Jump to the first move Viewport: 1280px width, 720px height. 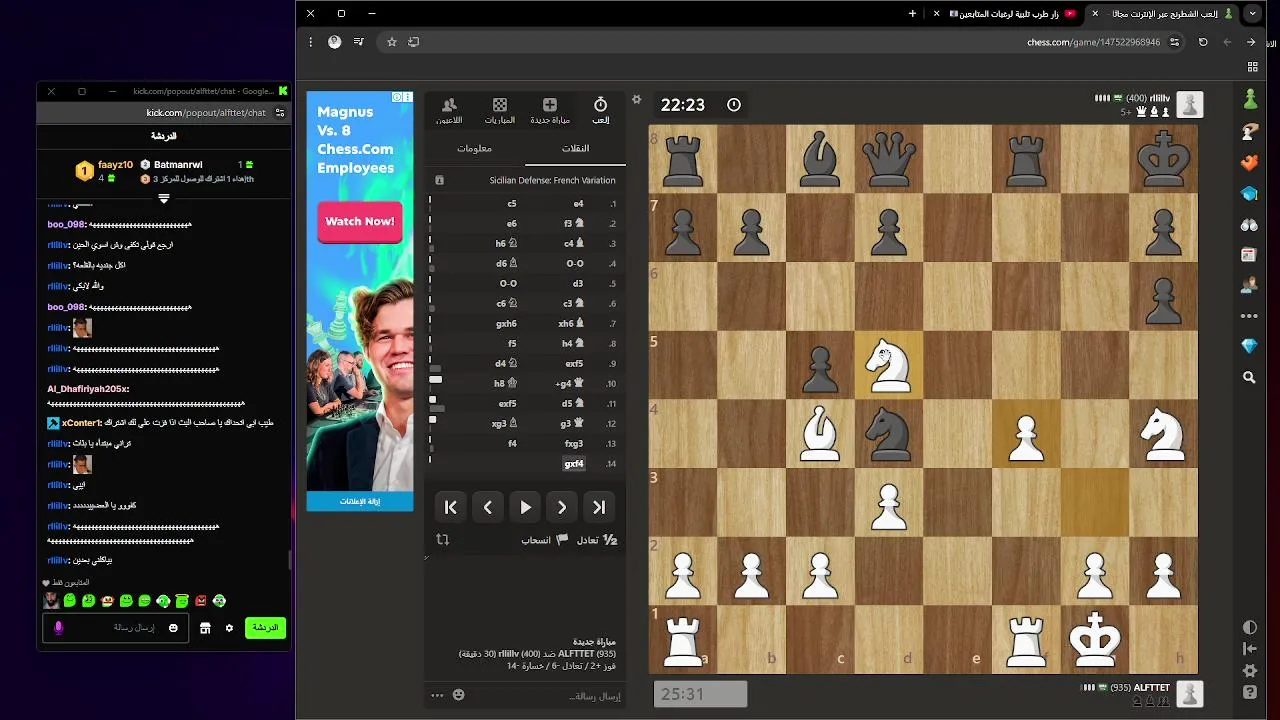(x=451, y=507)
